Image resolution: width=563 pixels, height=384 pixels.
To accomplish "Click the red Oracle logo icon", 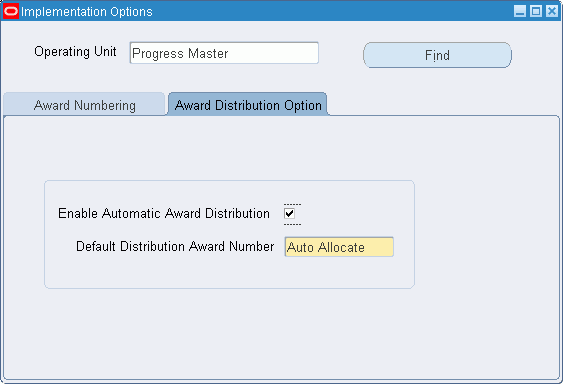I will [x=11, y=11].
